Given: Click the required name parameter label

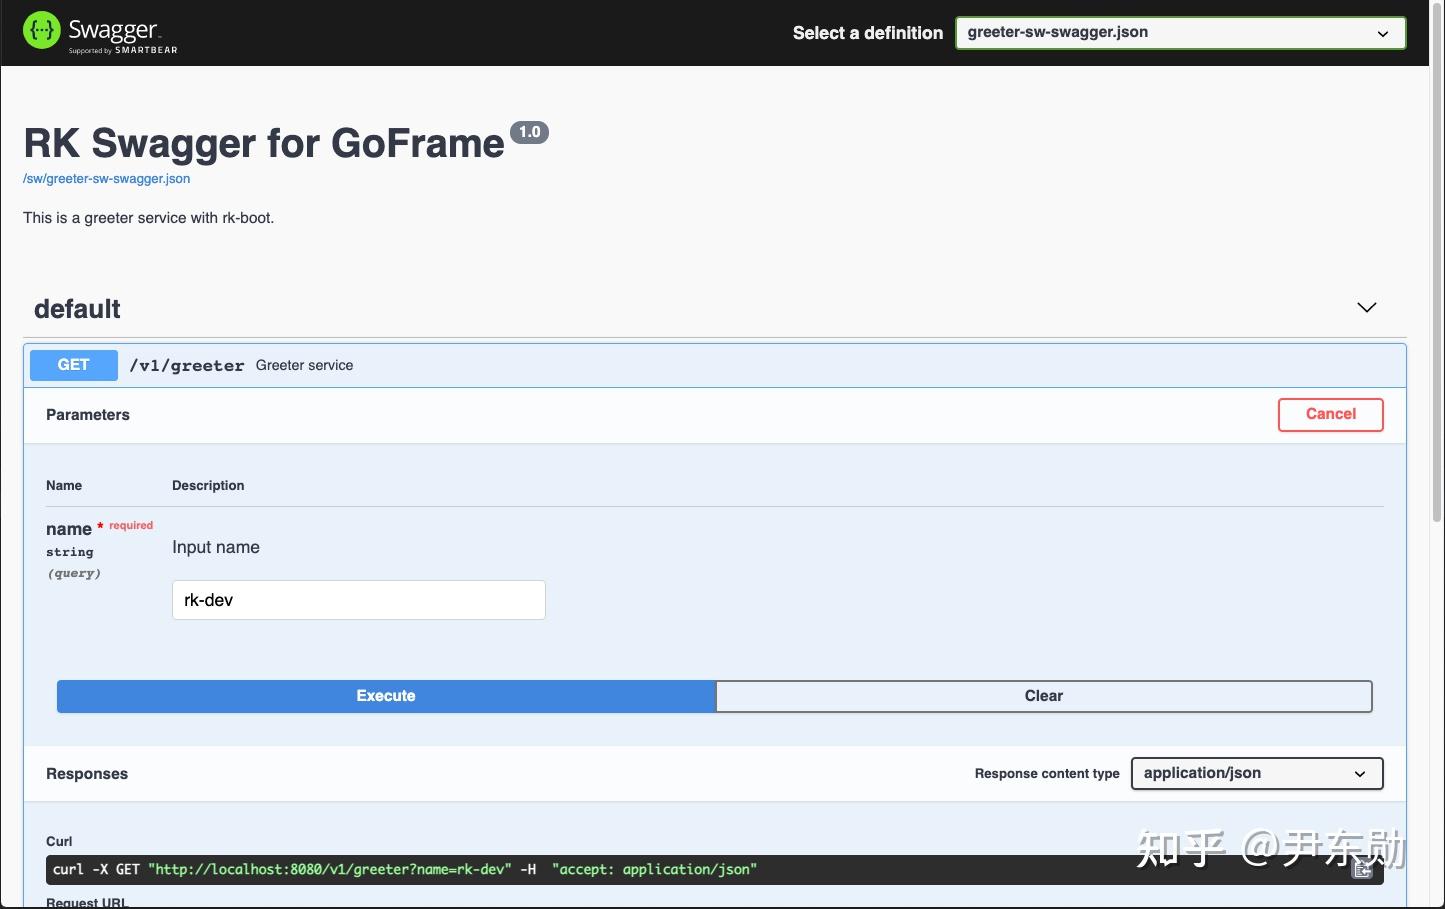Looking at the screenshot, I should pos(68,528).
